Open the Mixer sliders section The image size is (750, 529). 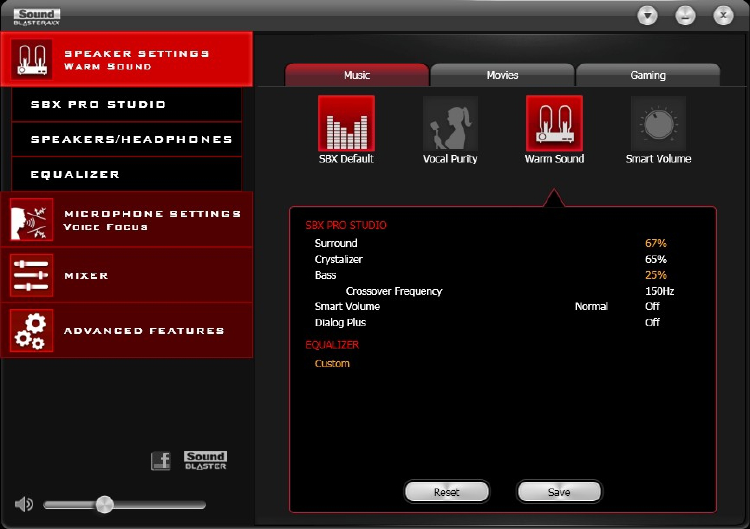tap(127, 275)
